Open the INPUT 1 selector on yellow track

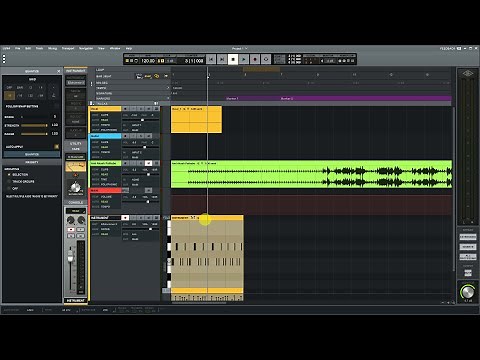(x=137, y=125)
